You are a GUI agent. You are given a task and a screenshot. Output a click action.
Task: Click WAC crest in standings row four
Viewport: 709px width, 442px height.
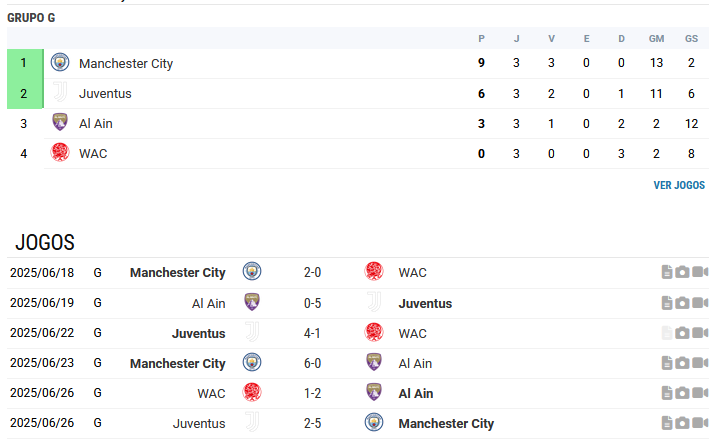[x=60, y=152]
